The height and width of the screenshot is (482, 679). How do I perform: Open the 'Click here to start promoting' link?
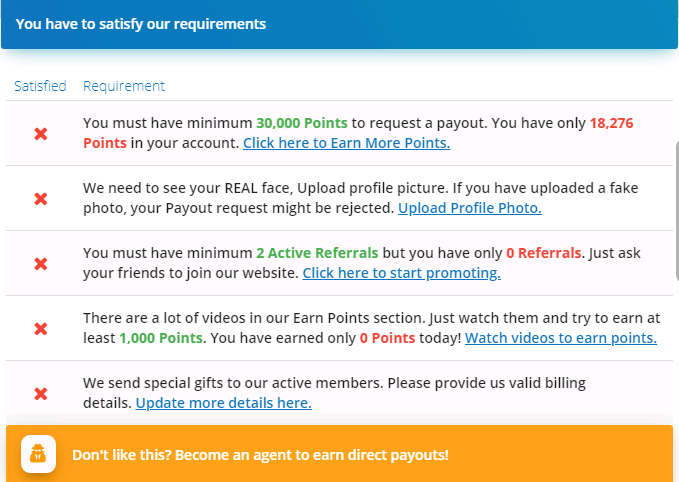[401, 273]
